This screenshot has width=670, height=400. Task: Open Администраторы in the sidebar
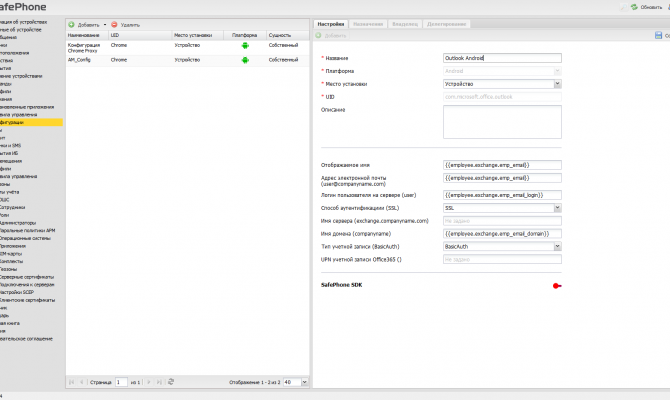point(18,223)
